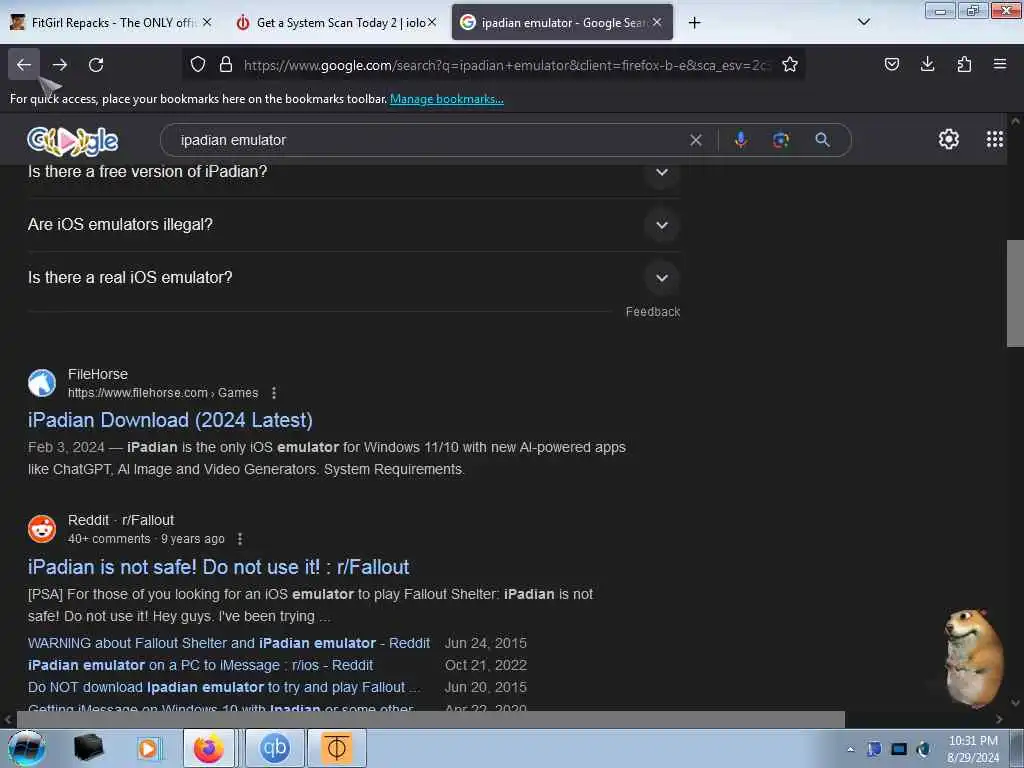Image resolution: width=1024 pixels, height=768 pixels.
Task: Open 'Do NOT download Ipadian emulator' link
Action: (223, 688)
